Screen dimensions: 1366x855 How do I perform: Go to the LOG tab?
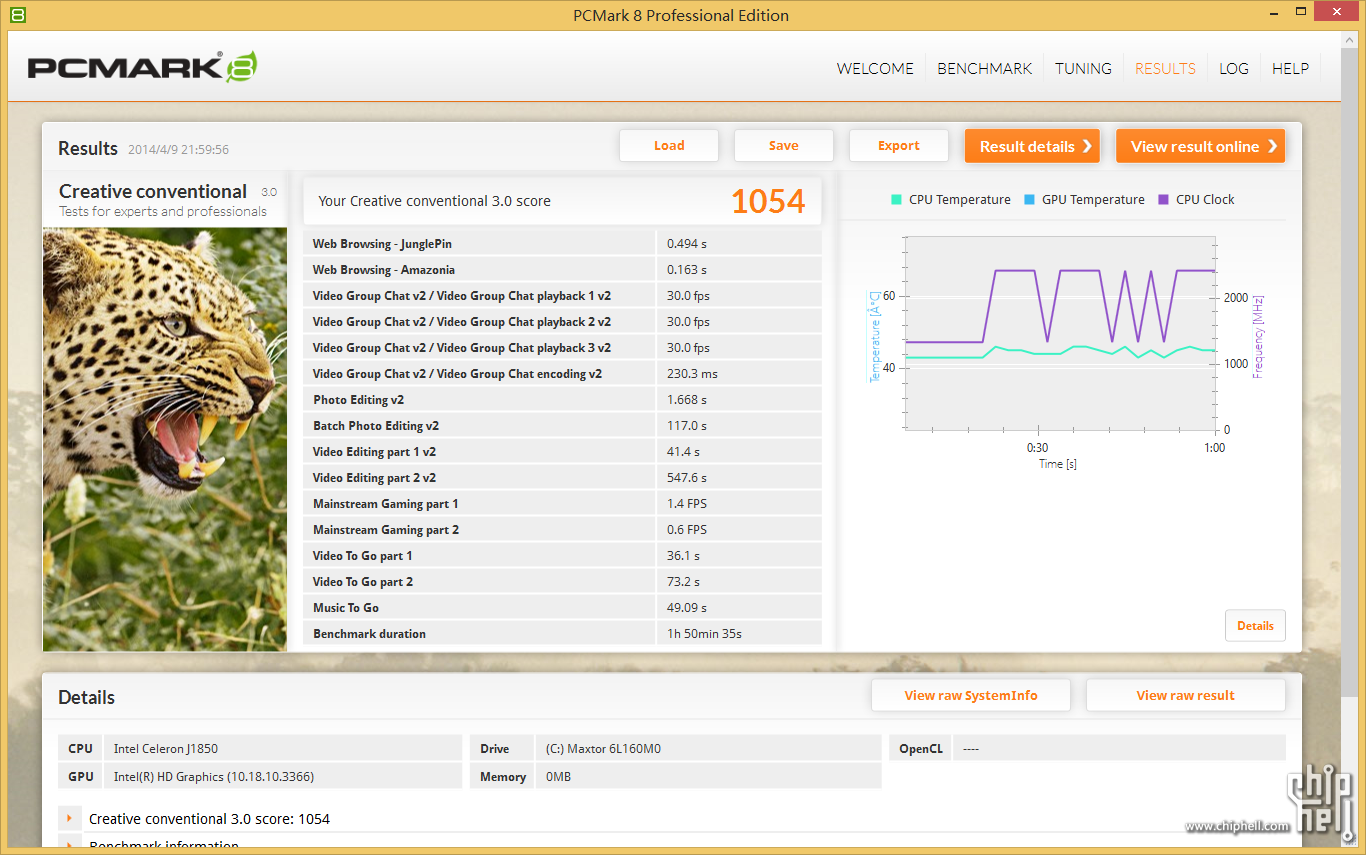[1234, 68]
